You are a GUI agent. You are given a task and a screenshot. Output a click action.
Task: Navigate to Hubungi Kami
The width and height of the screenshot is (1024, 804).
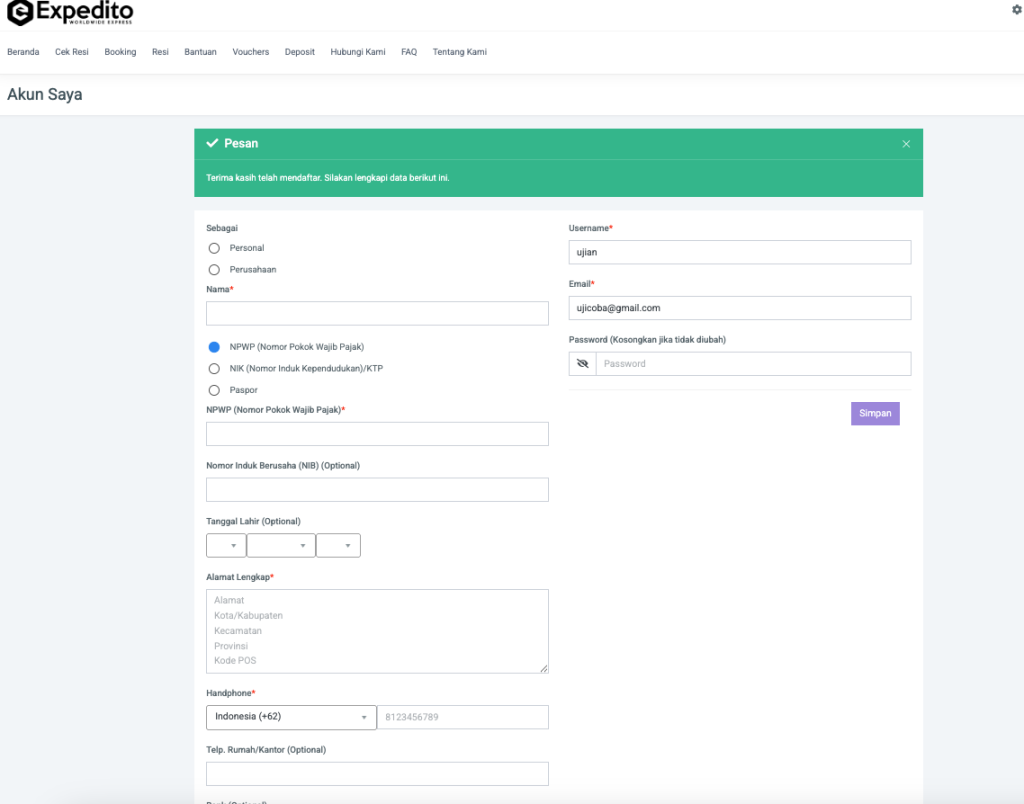(x=358, y=52)
